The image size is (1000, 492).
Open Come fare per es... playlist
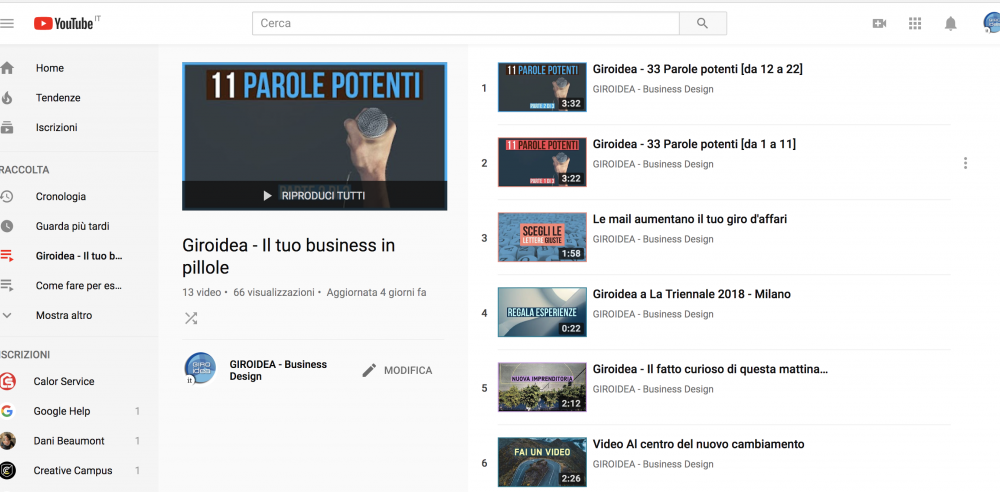[79, 285]
